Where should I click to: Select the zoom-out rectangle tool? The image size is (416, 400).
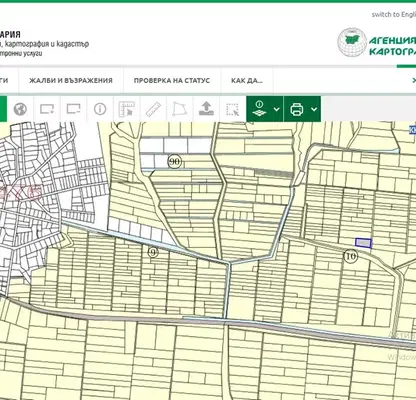coord(73,109)
